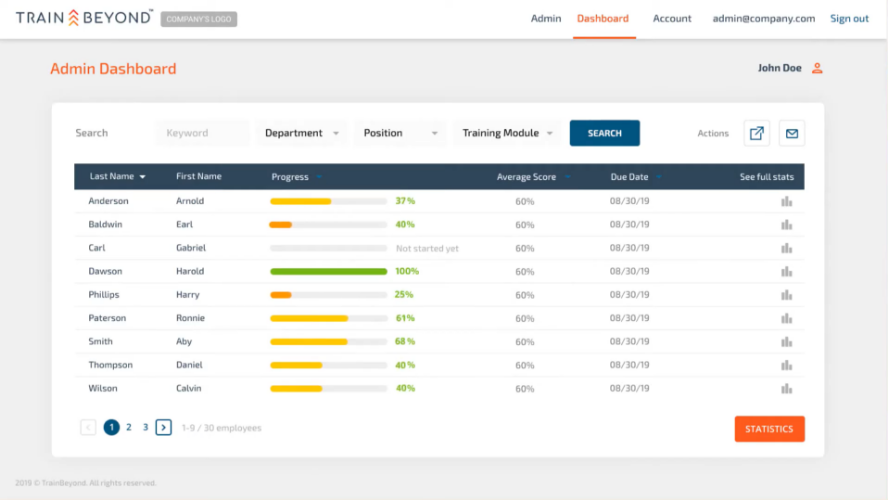Click the Train Beyond logo
Viewport: 890px width, 500px height.
point(84,18)
